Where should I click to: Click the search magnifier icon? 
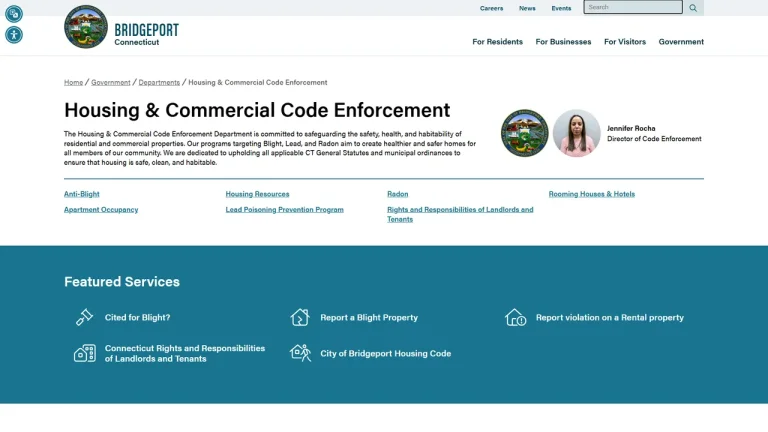[693, 8]
